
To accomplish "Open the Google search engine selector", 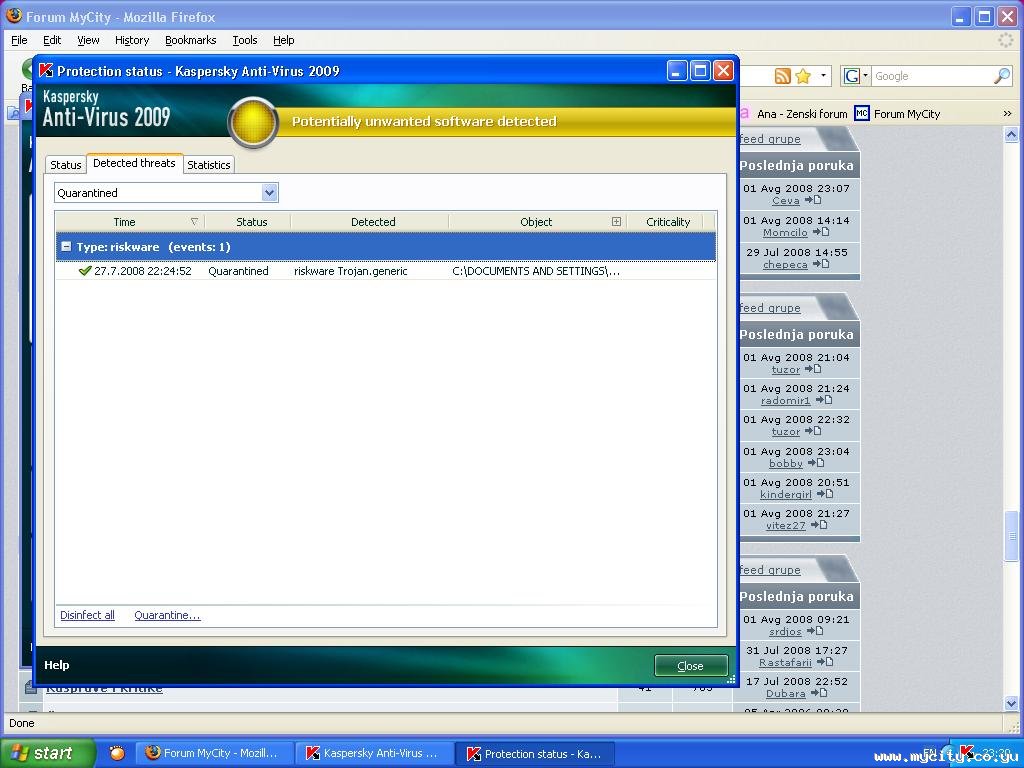I will (856, 76).
